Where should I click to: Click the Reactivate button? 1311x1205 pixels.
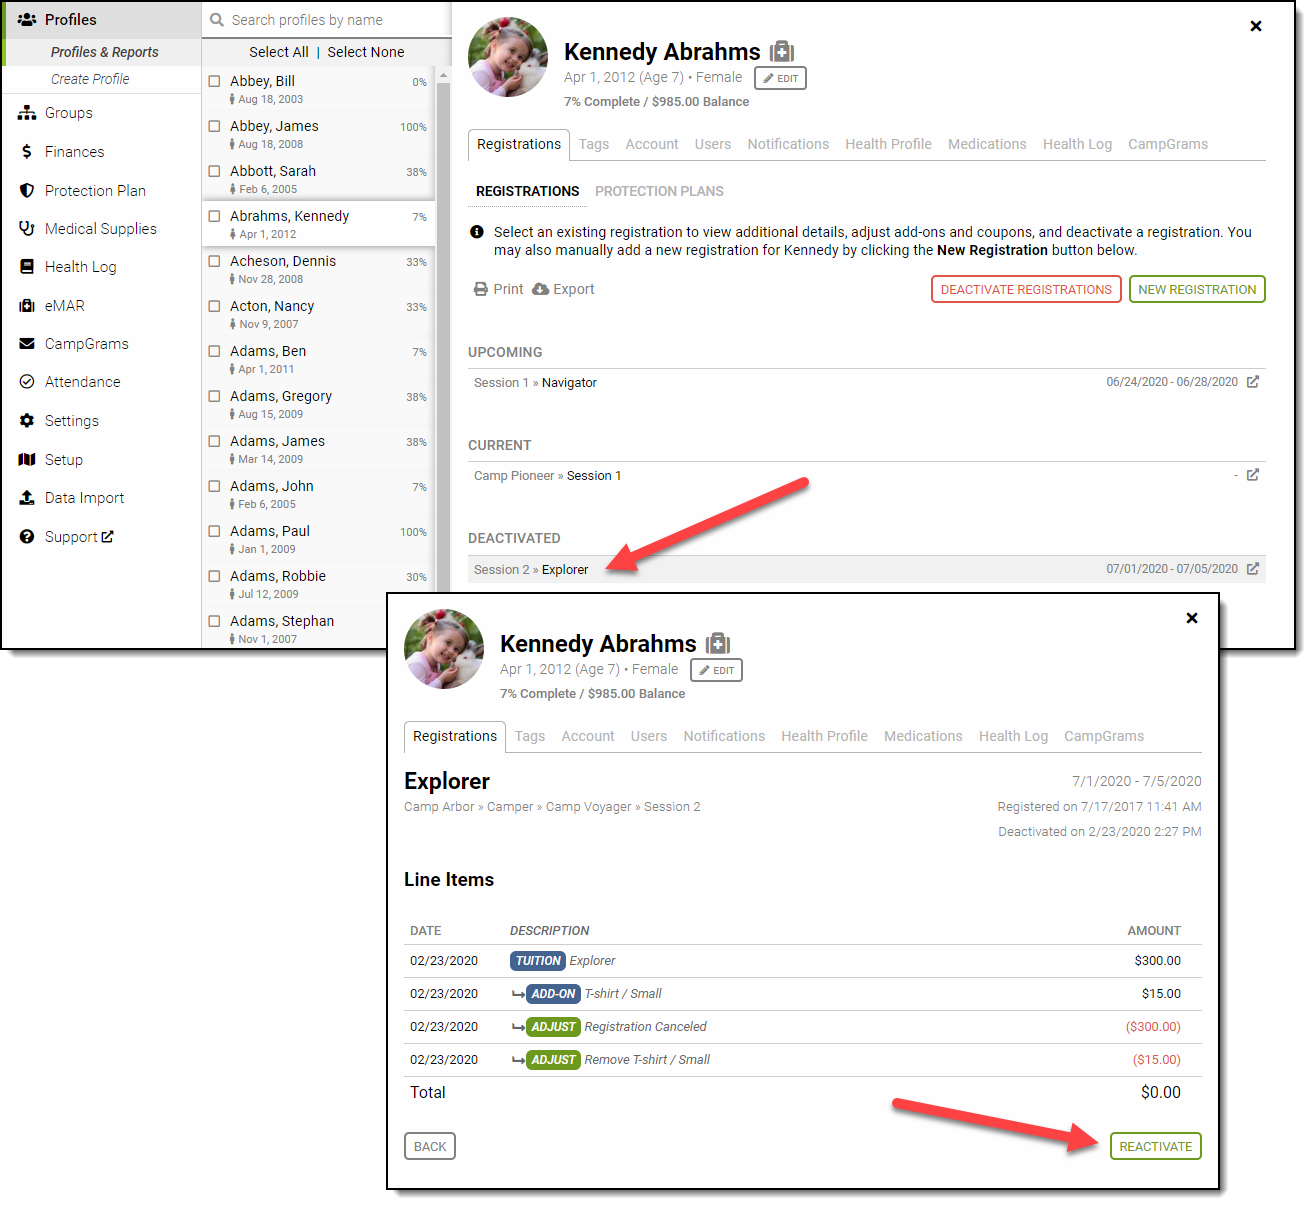pos(1155,1146)
